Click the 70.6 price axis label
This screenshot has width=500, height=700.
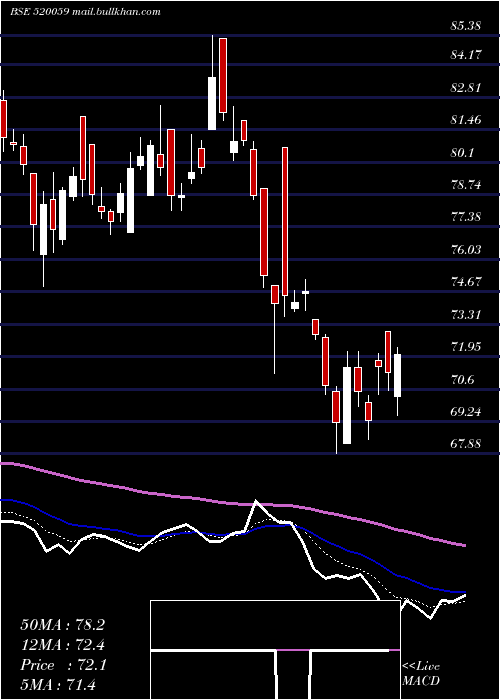coord(462,379)
